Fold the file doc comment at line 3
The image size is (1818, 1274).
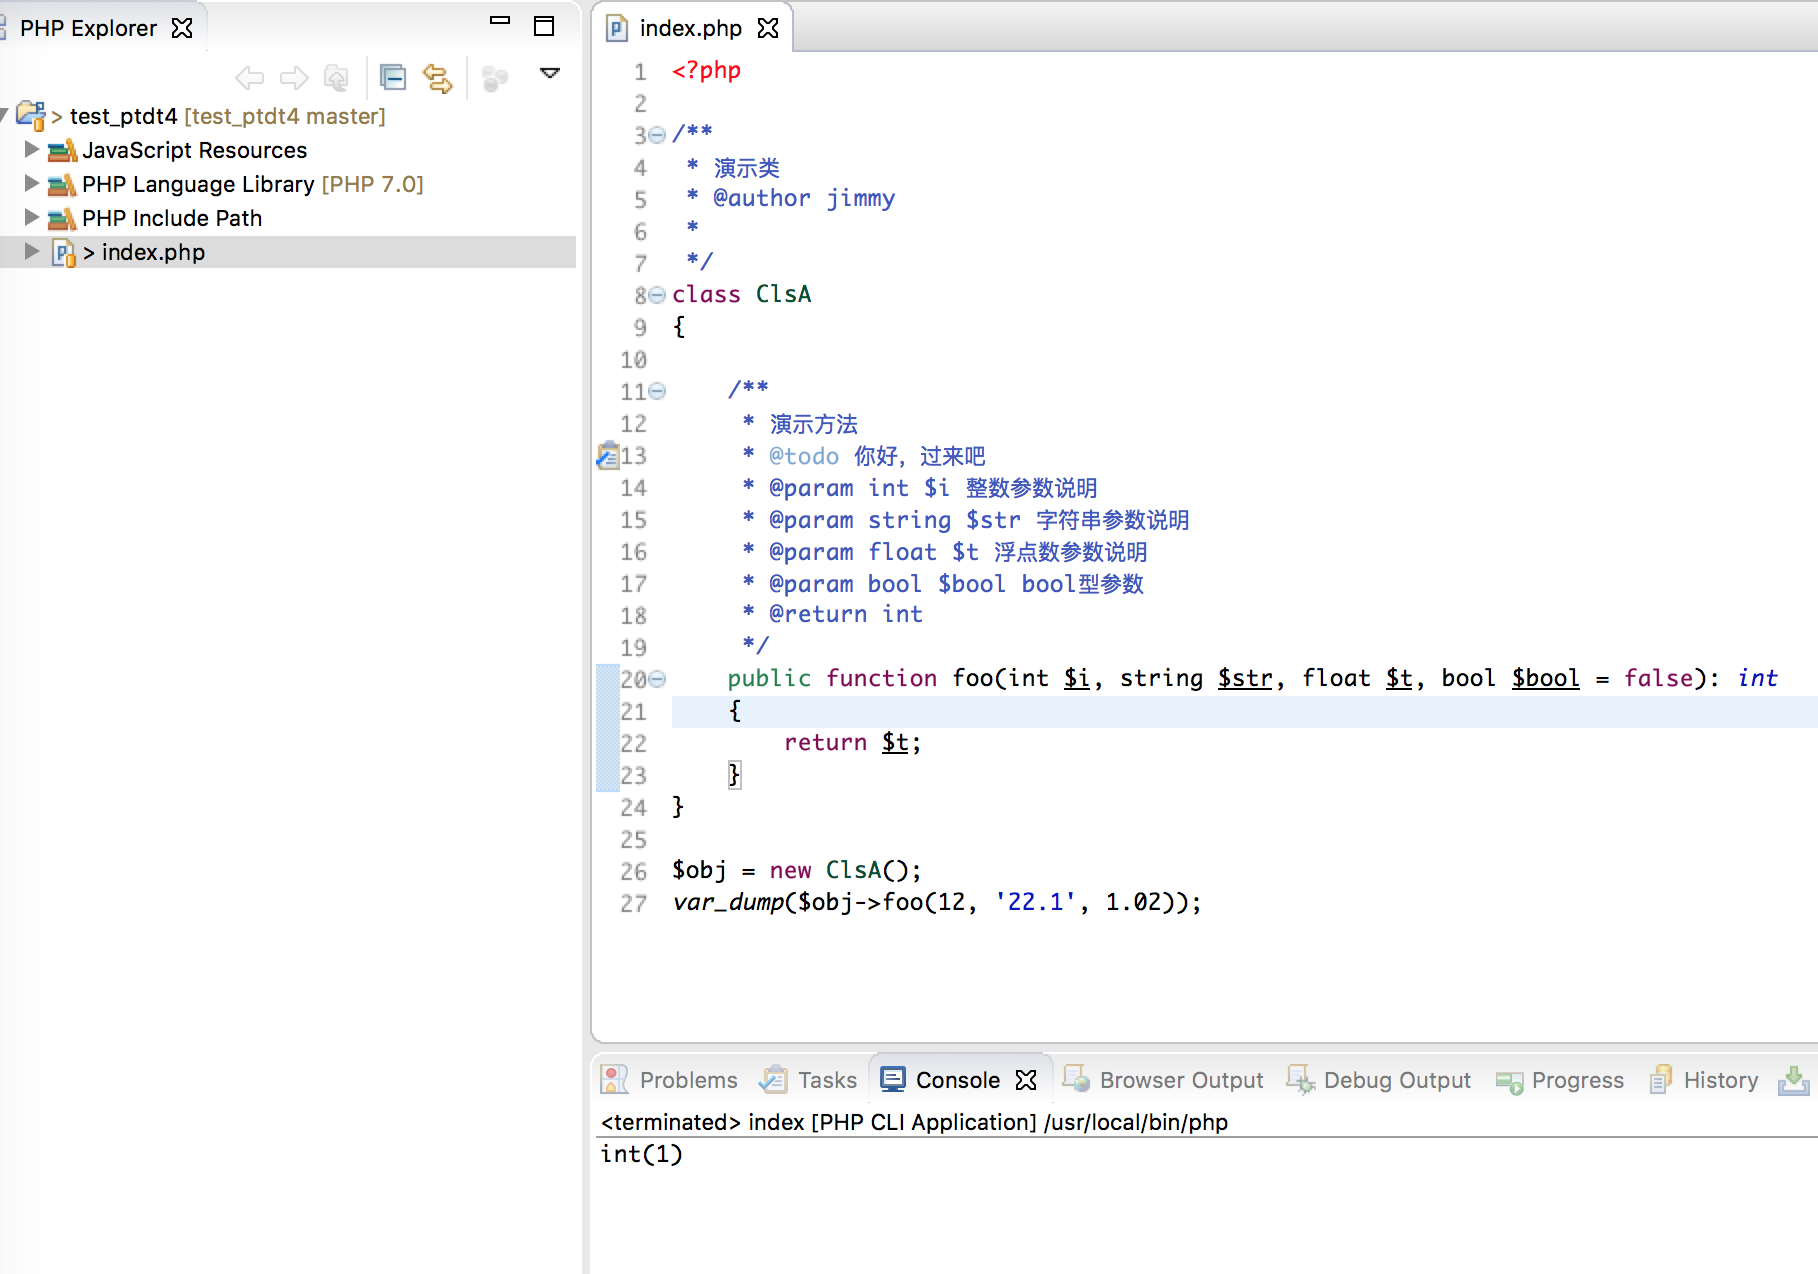[x=657, y=135]
